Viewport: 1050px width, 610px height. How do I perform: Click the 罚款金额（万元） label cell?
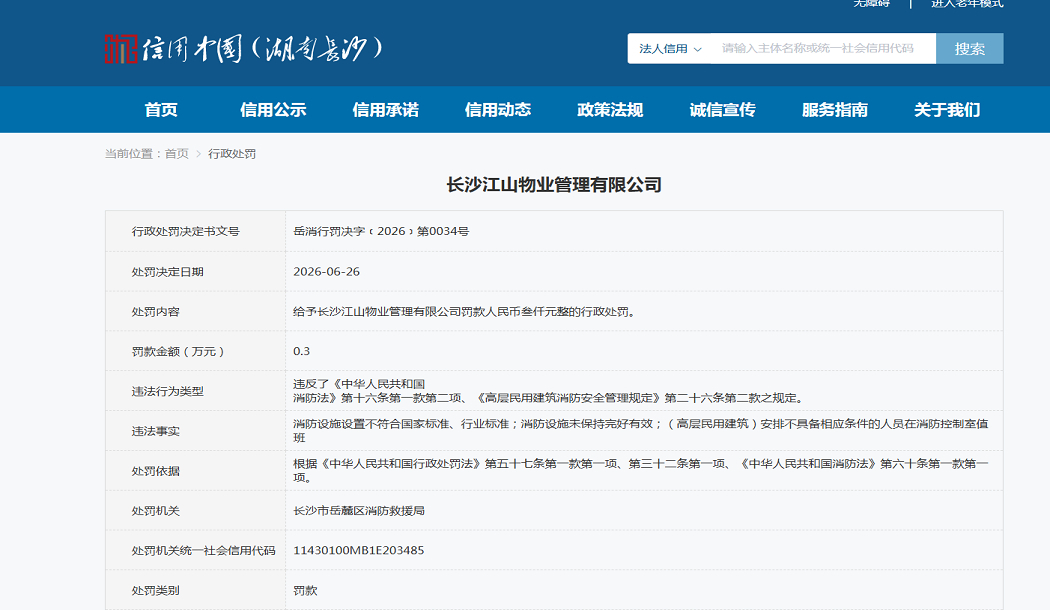coord(196,351)
